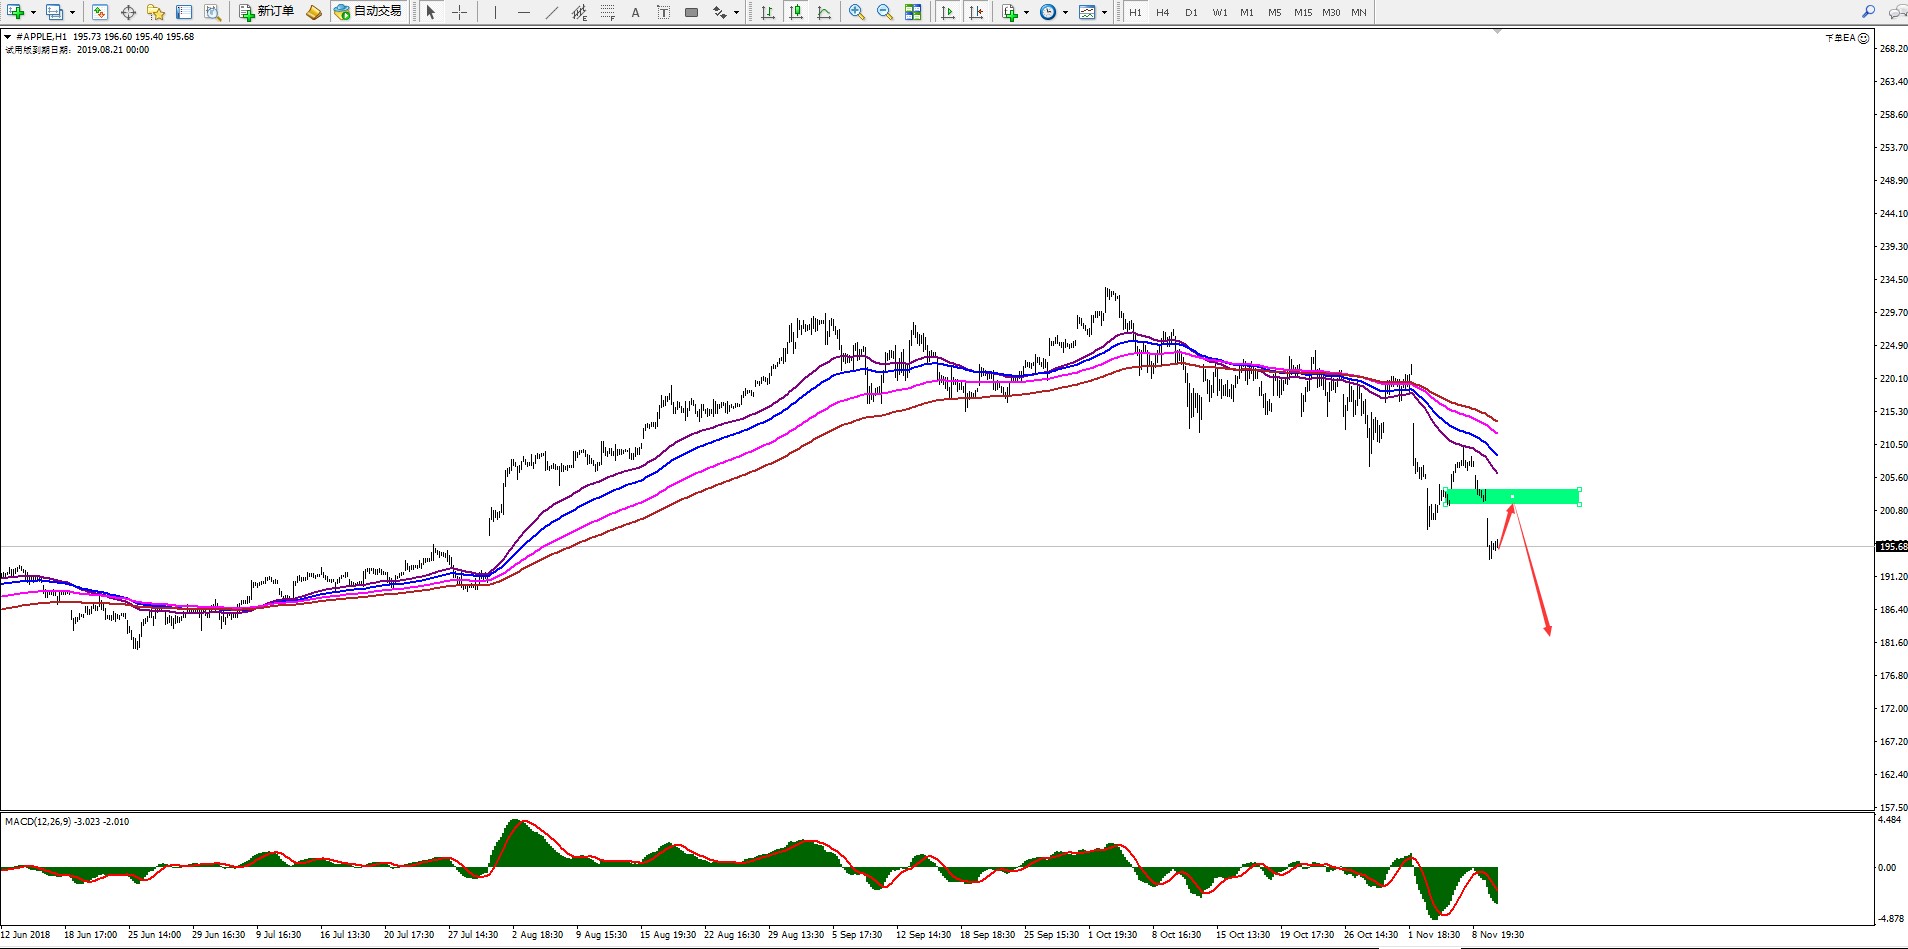Select the crosshair tool
Screen dimensions: 1908x949
coord(459,12)
